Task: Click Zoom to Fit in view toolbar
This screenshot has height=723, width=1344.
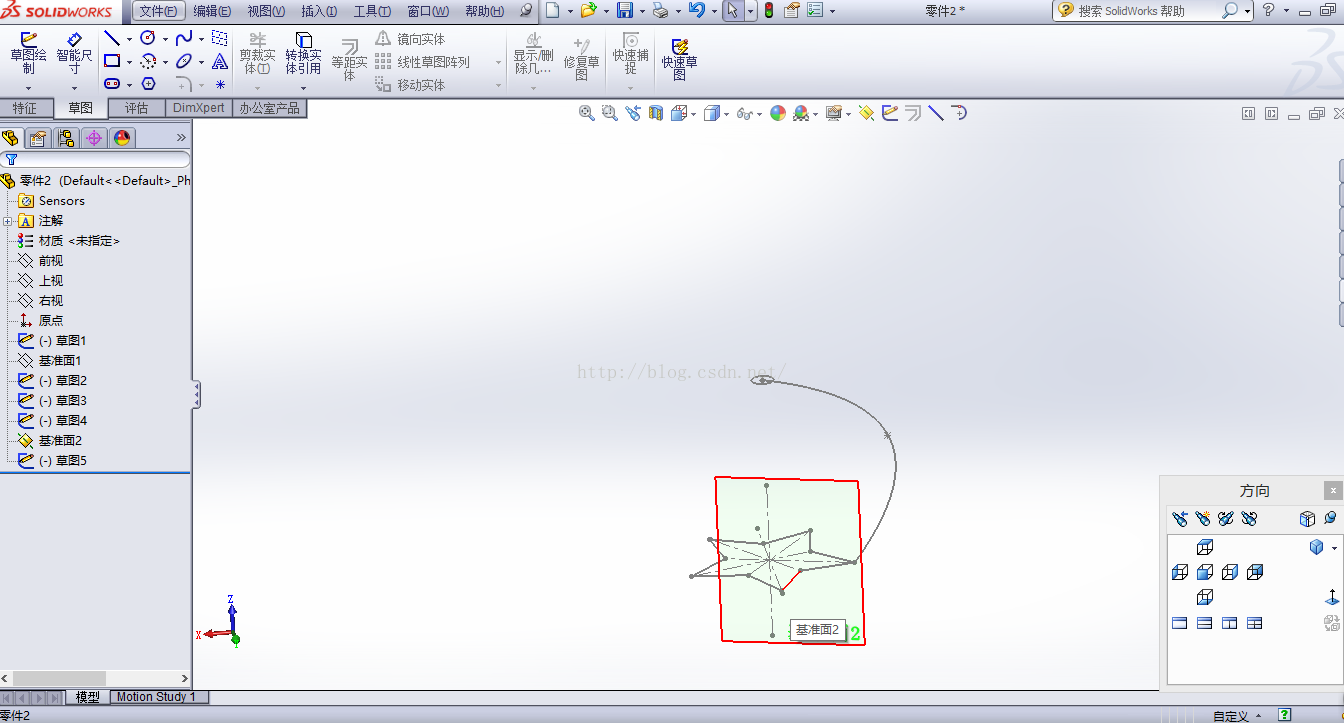Action: pyautogui.click(x=587, y=113)
